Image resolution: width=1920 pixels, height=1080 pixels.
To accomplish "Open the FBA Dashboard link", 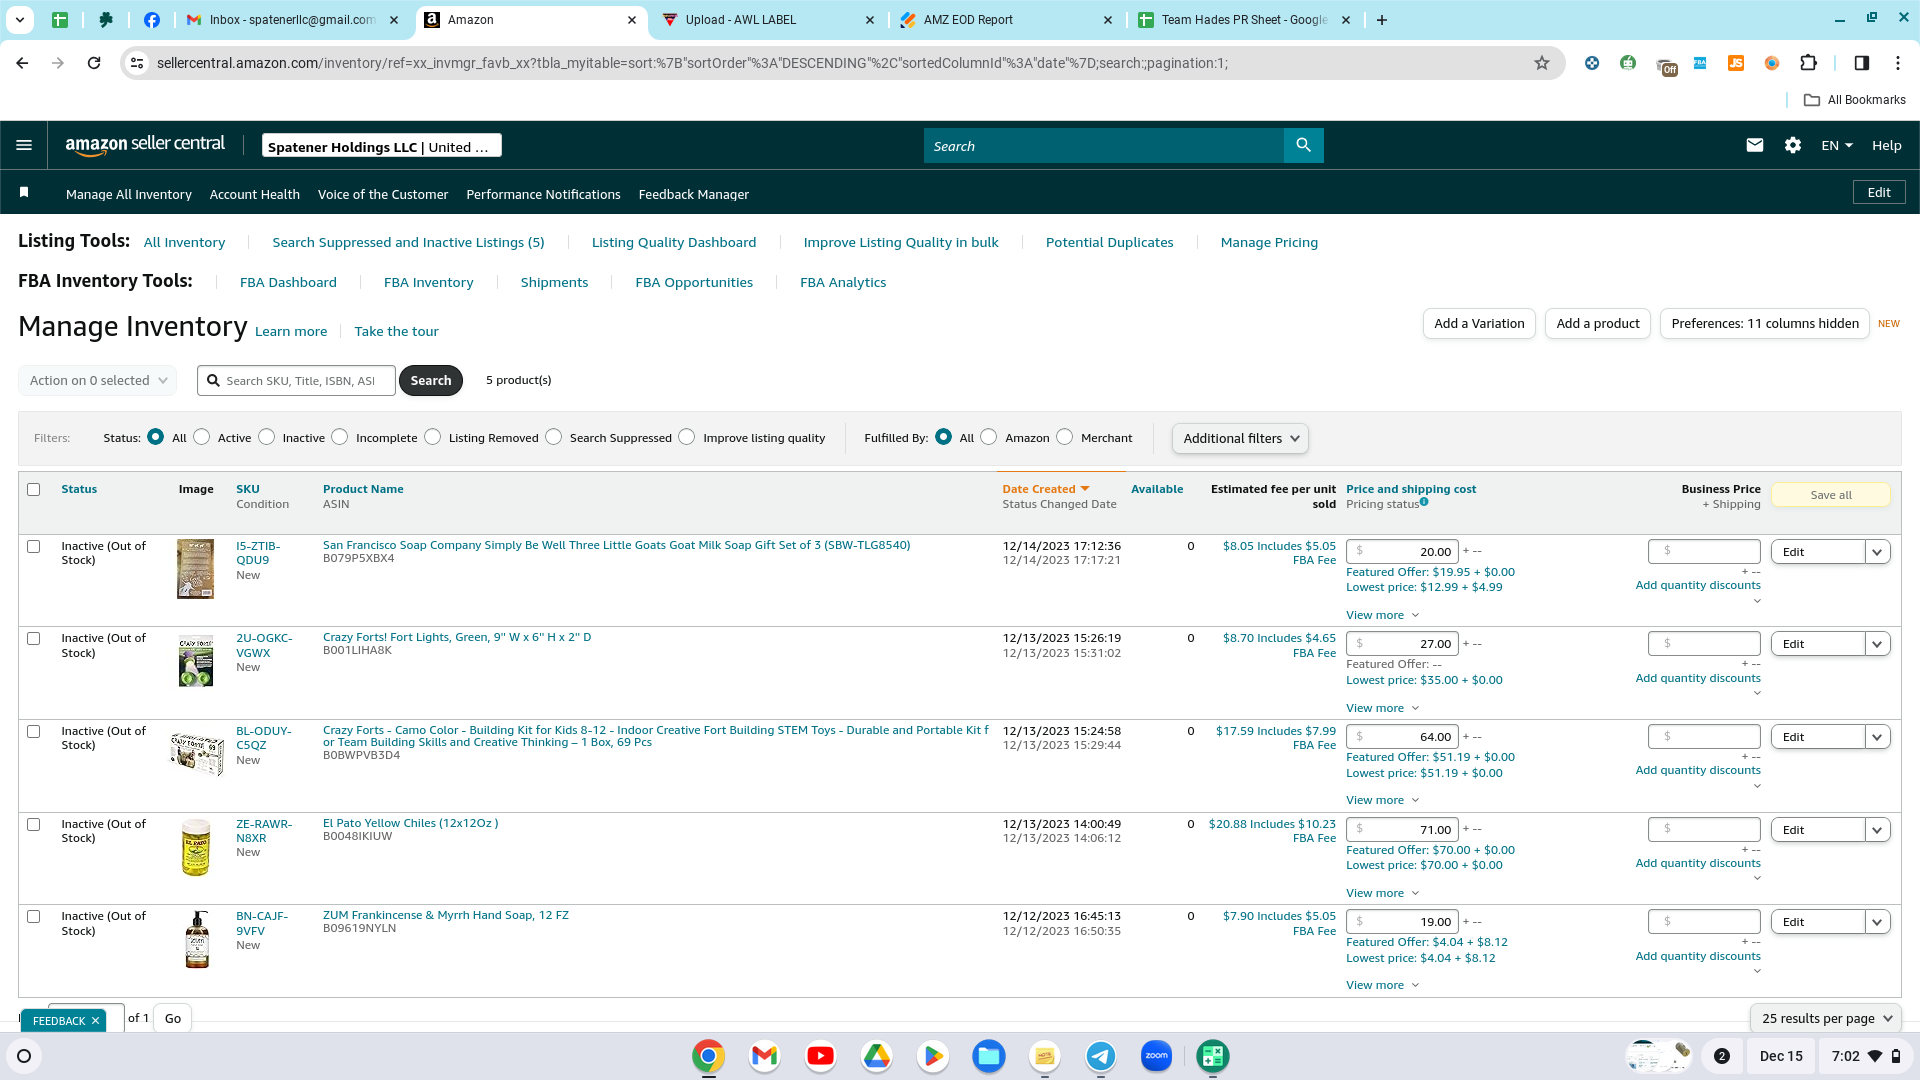I will 288,283.
